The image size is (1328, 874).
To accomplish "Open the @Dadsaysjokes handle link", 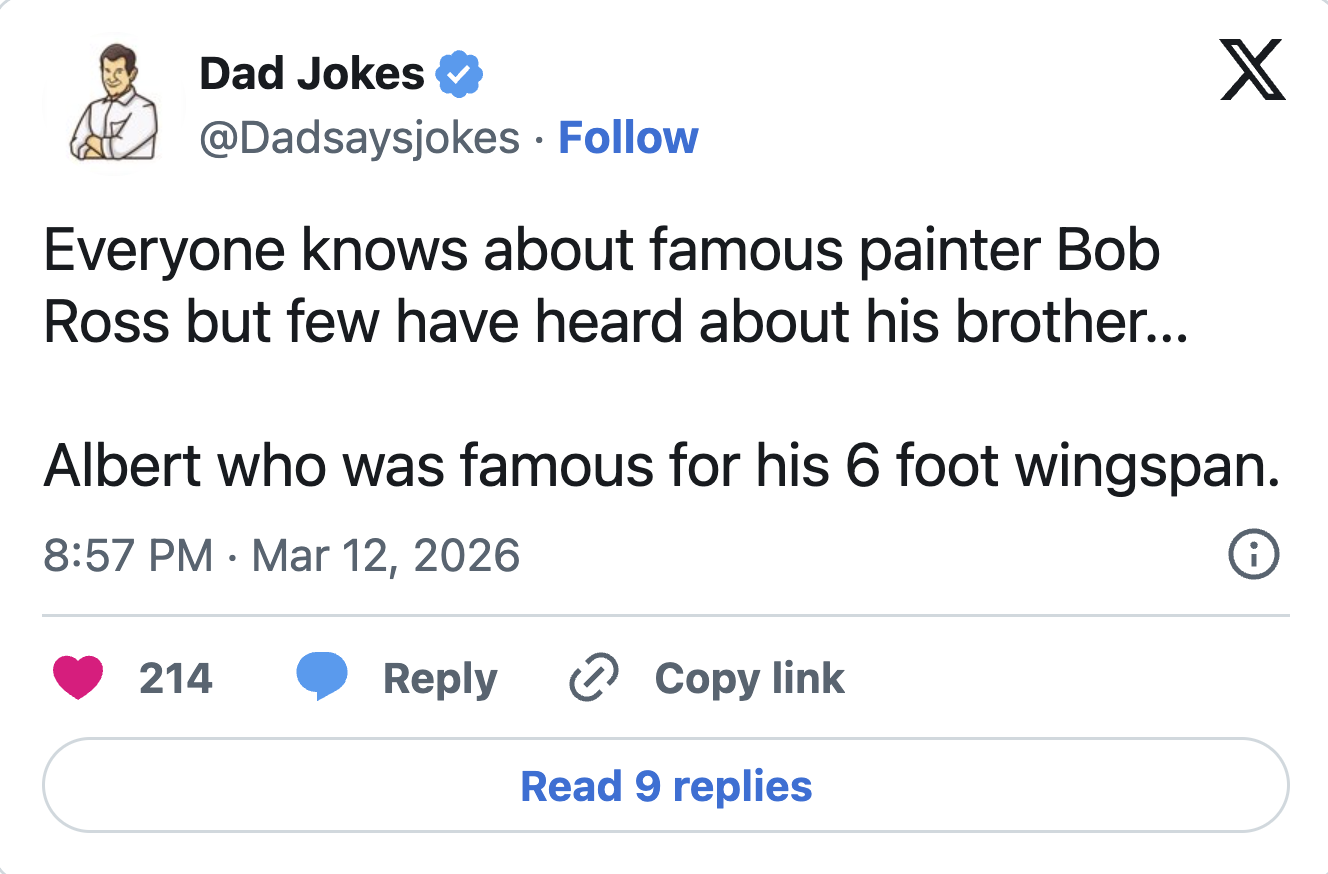I will (x=360, y=138).
